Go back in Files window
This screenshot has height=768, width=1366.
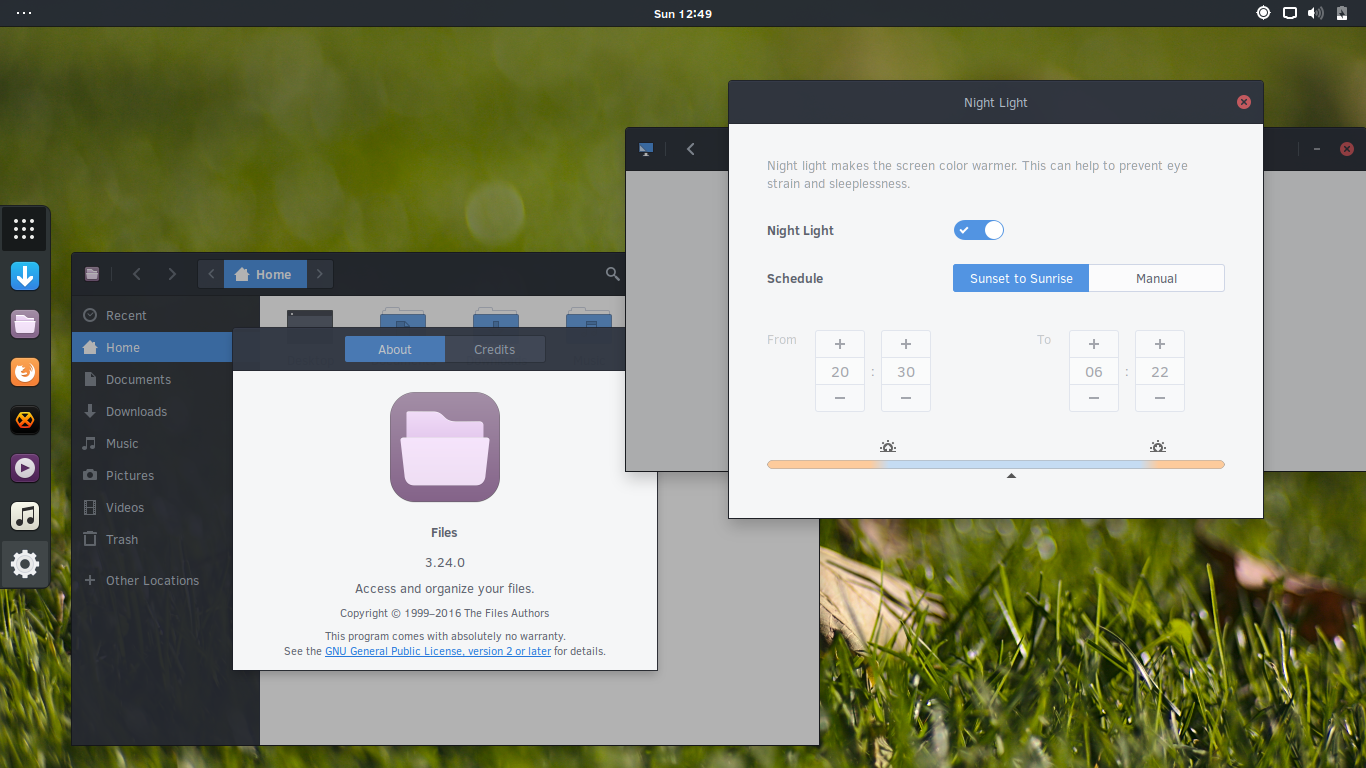click(137, 274)
